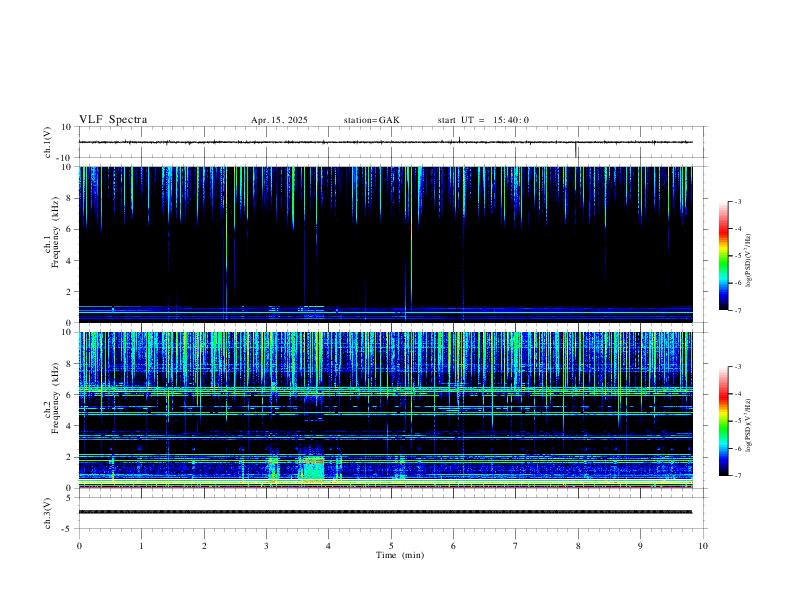Click the ch.3 voltage trace band
Image resolution: width=792 pixels, height=612 pixels.
[x=385, y=512]
